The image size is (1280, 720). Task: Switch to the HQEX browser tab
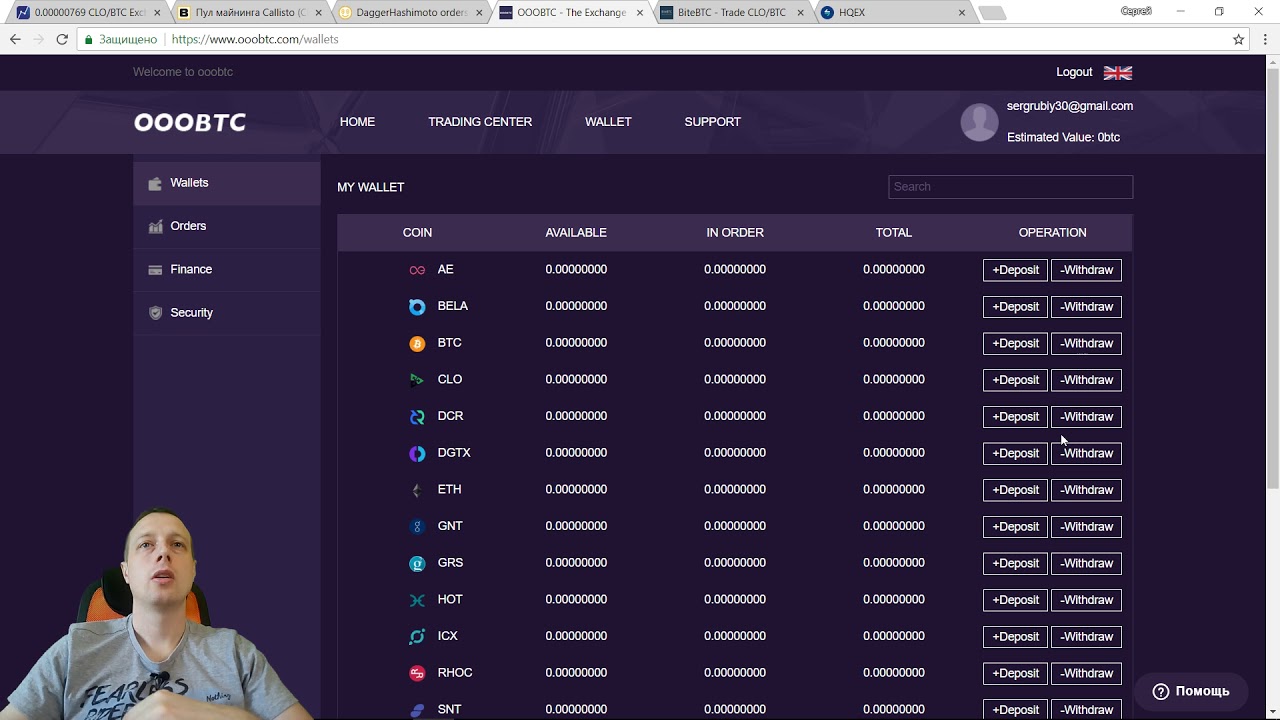890,13
